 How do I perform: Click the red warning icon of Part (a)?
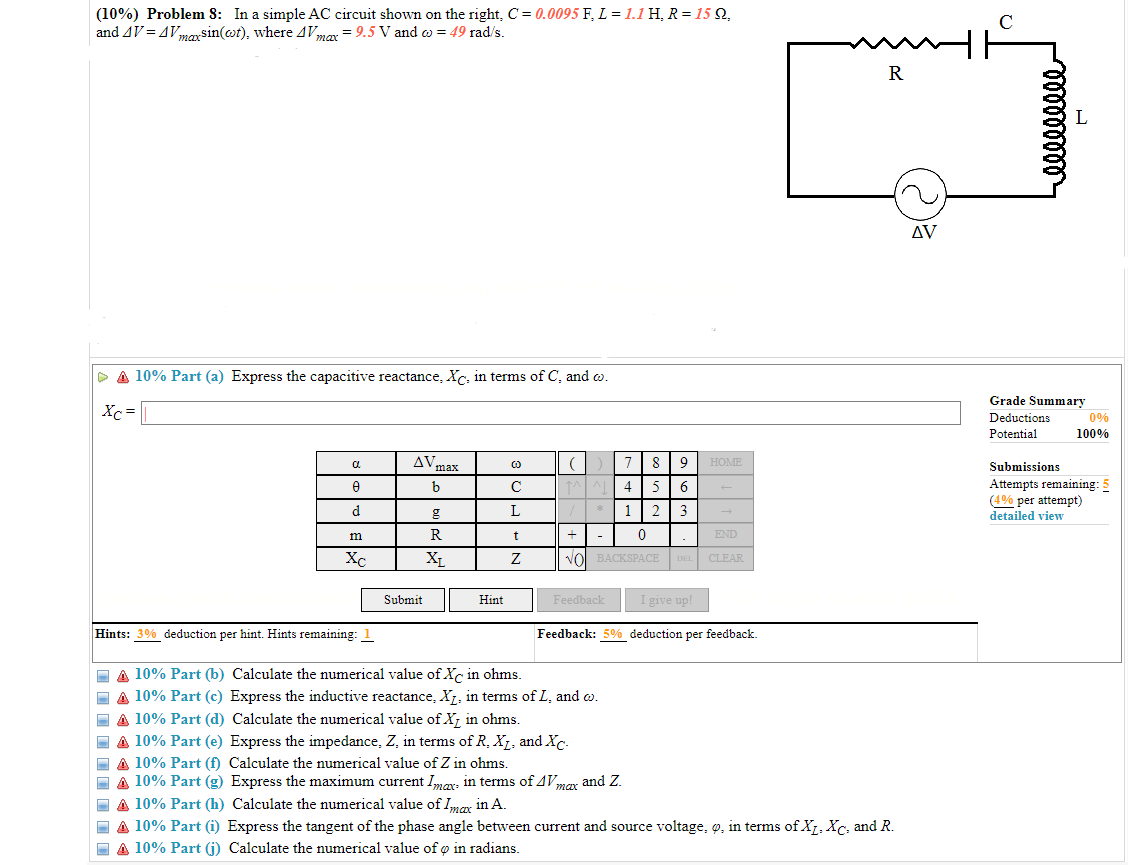point(123,377)
